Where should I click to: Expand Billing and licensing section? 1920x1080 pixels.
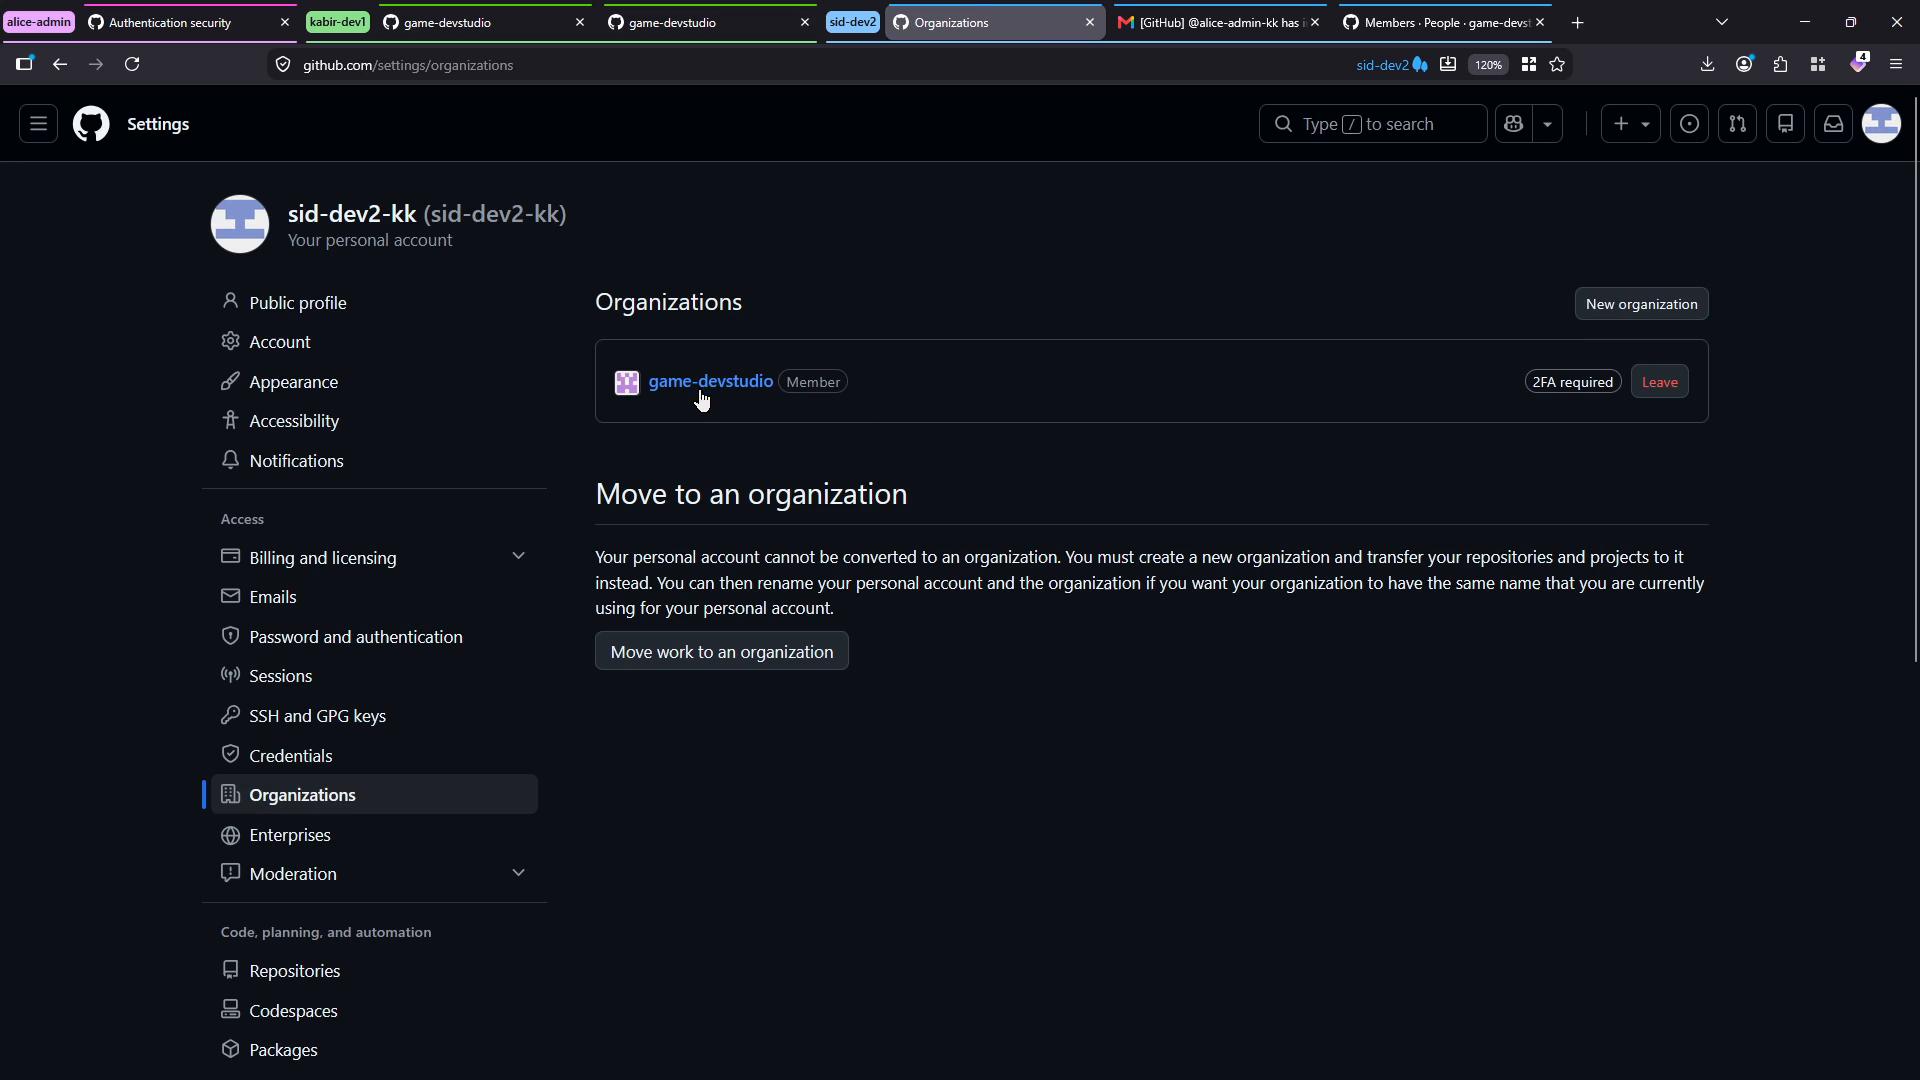(x=374, y=557)
